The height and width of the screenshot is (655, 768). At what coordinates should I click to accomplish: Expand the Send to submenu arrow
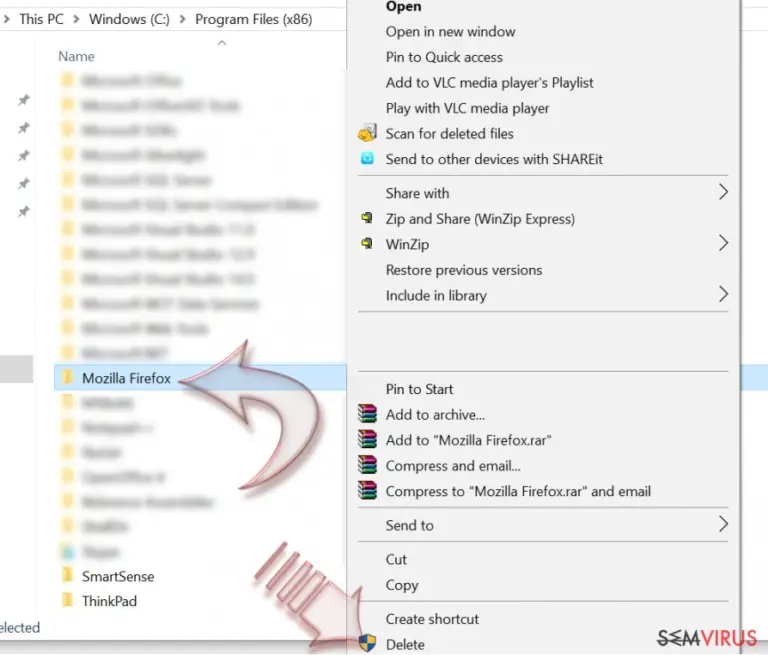pyautogui.click(x=723, y=524)
